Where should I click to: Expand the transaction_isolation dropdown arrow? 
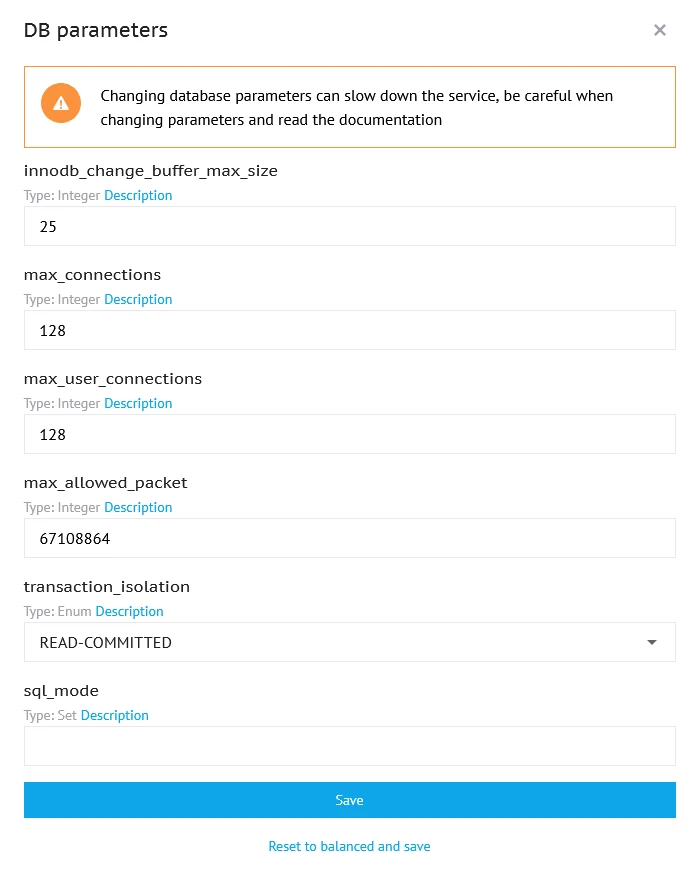652,642
